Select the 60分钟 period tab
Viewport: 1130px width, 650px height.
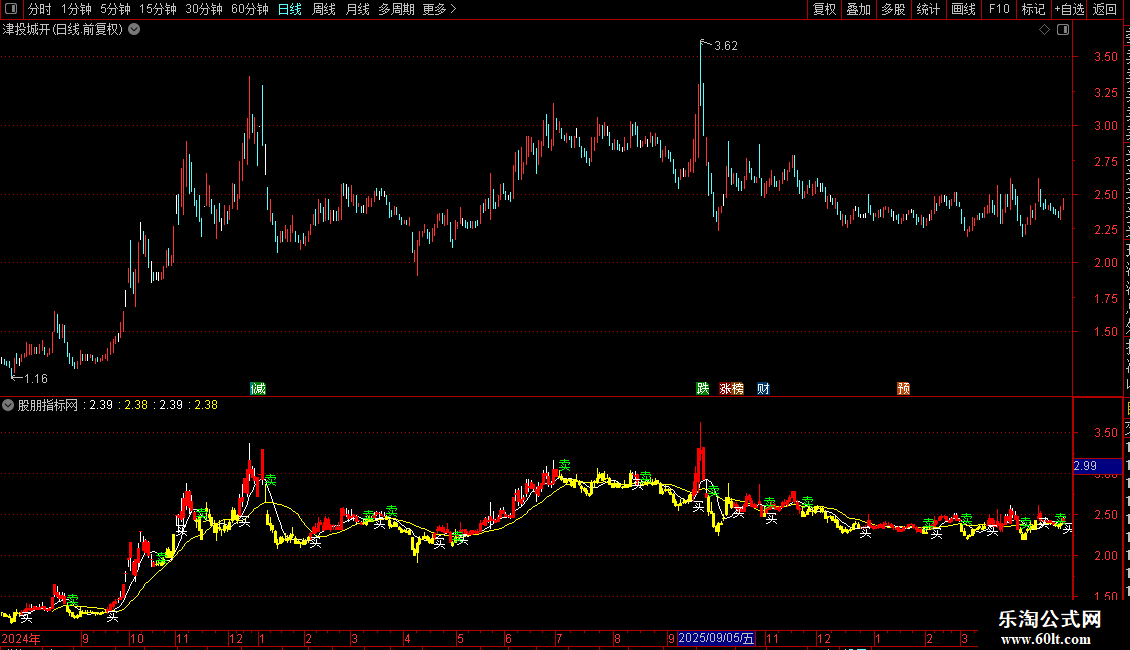pyautogui.click(x=250, y=9)
